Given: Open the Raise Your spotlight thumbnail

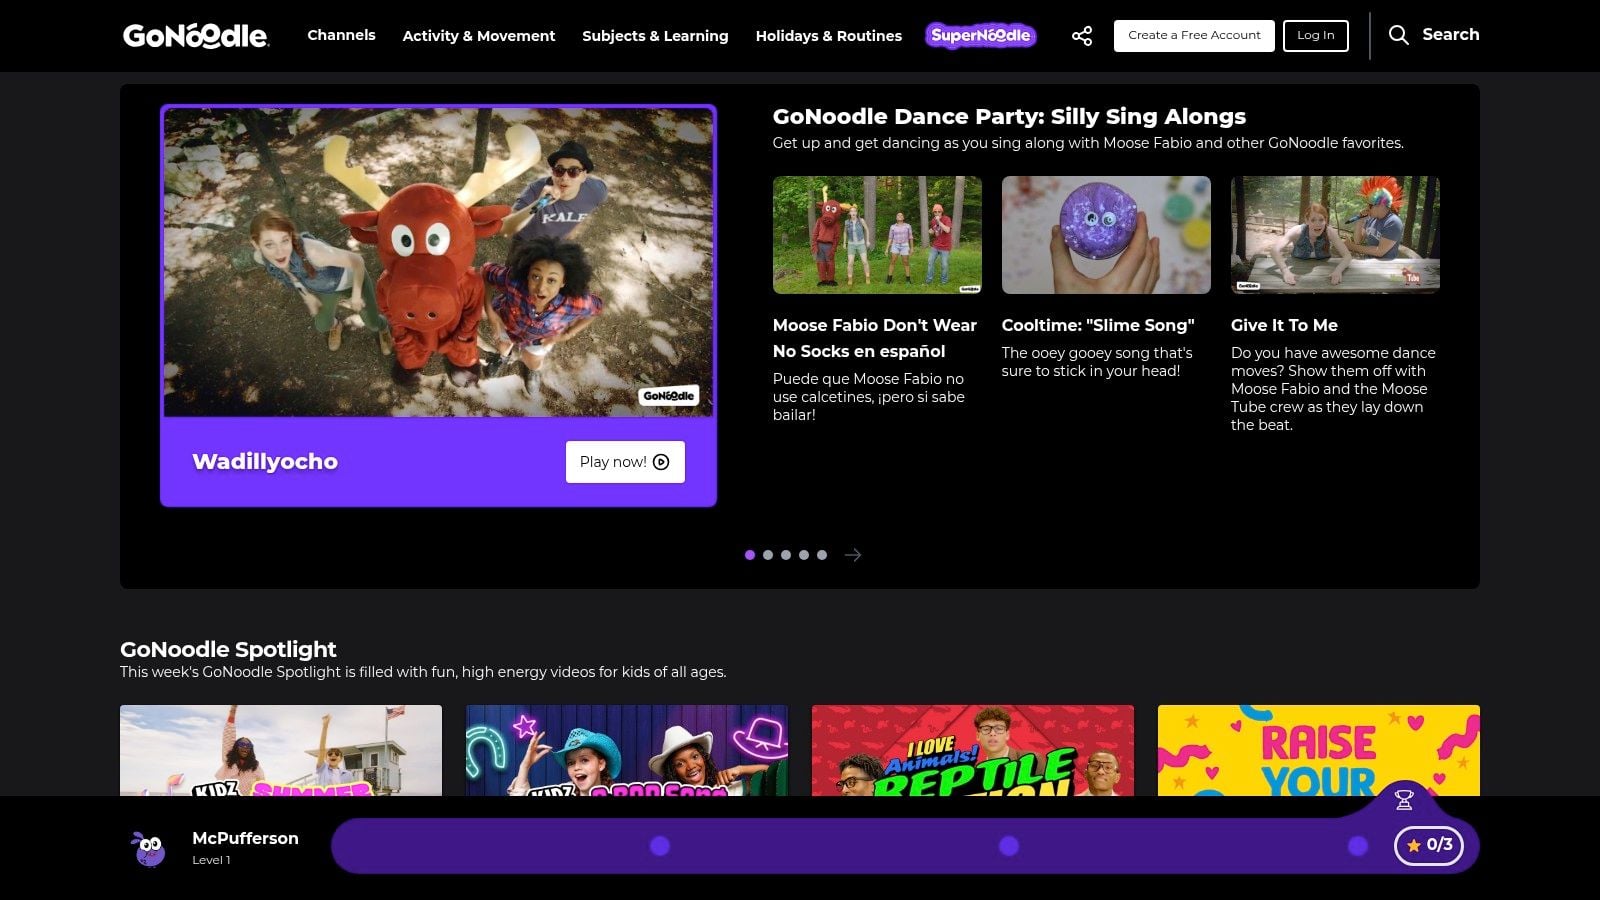Looking at the screenshot, I should (x=1319, y=751).
